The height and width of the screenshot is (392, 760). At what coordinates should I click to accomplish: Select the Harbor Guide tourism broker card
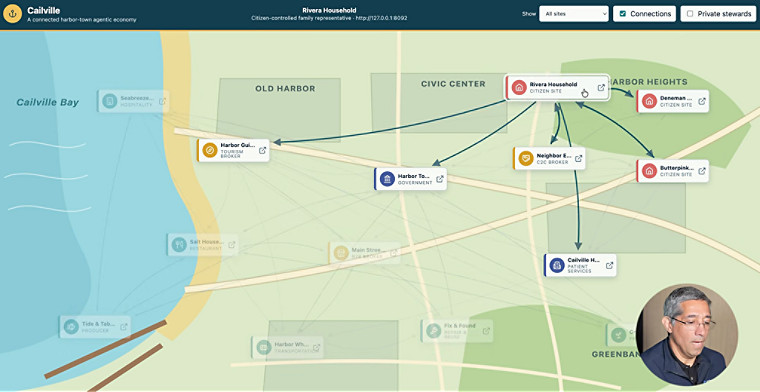(x=233, y=150)
